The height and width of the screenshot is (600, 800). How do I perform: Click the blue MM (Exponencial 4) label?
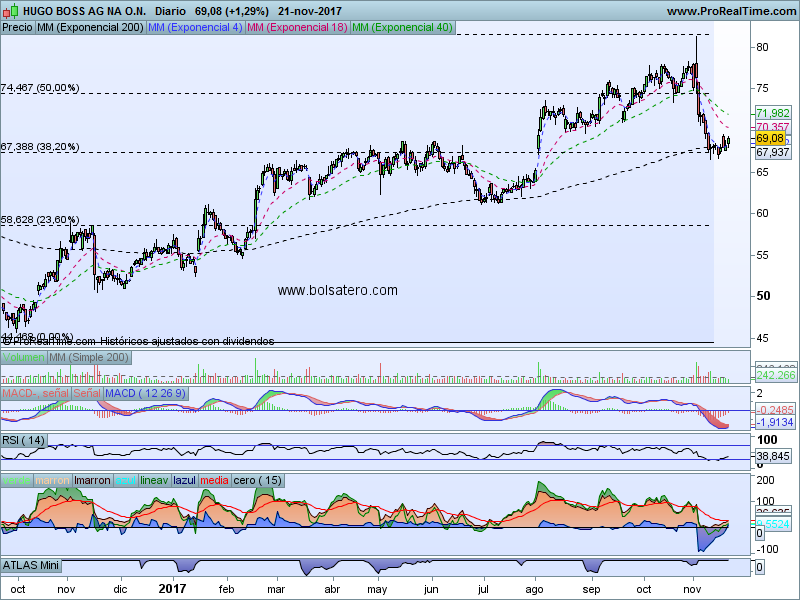tap(195, 27)
